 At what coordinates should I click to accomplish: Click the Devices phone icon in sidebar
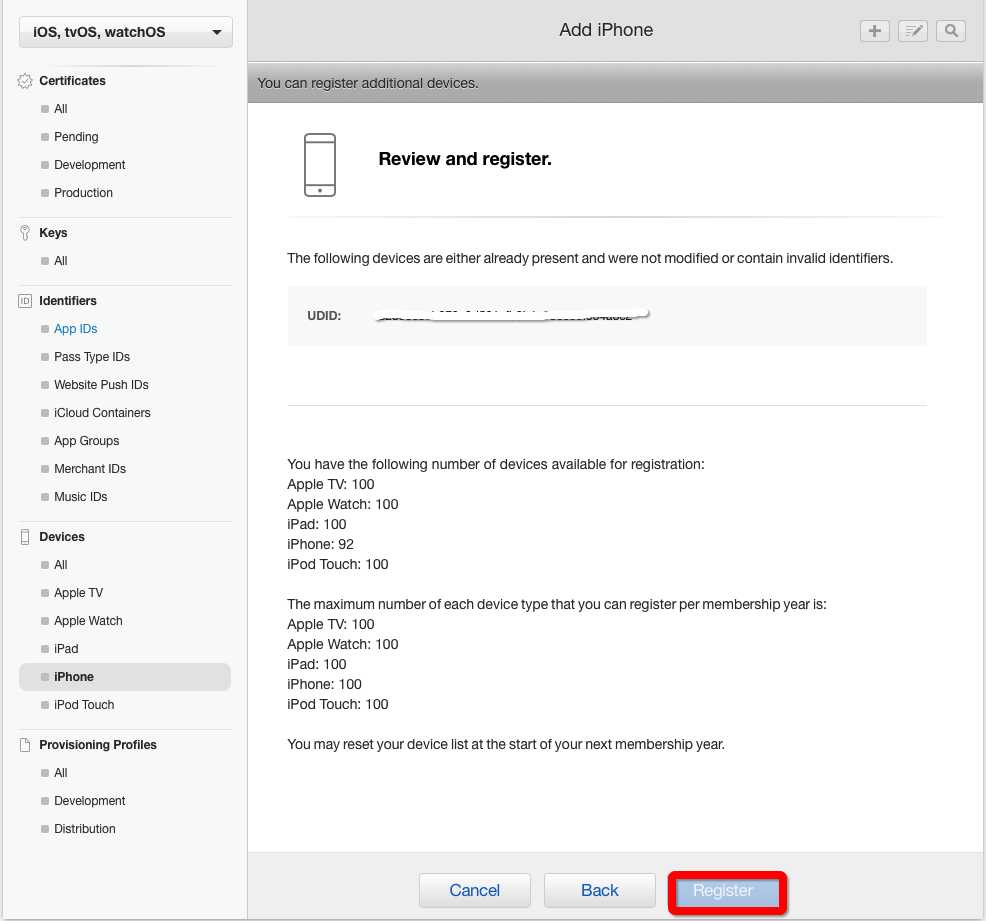click(25, 537)
